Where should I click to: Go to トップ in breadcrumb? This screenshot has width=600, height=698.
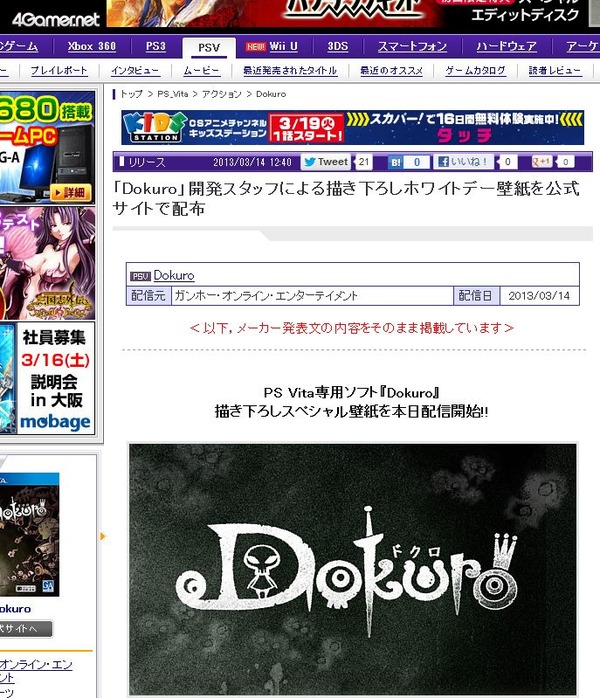[132, 94]
